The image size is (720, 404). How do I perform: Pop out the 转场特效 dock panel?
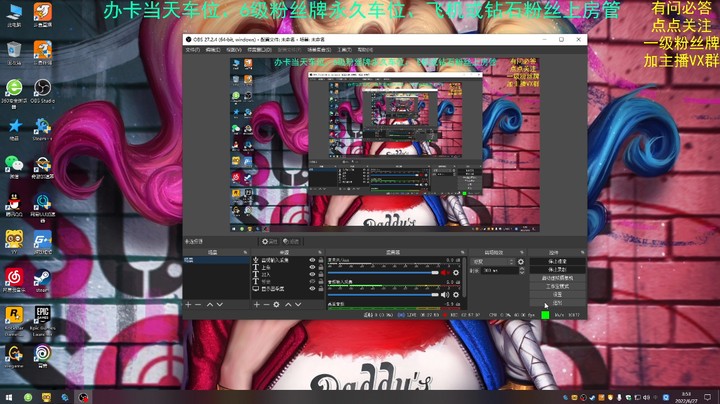coord(522,252)
